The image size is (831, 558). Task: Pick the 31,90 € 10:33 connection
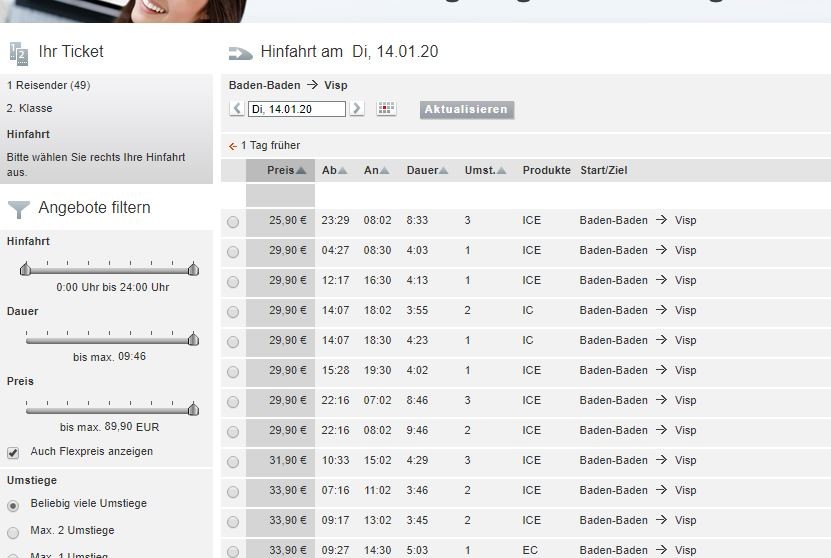coord(233,462)
